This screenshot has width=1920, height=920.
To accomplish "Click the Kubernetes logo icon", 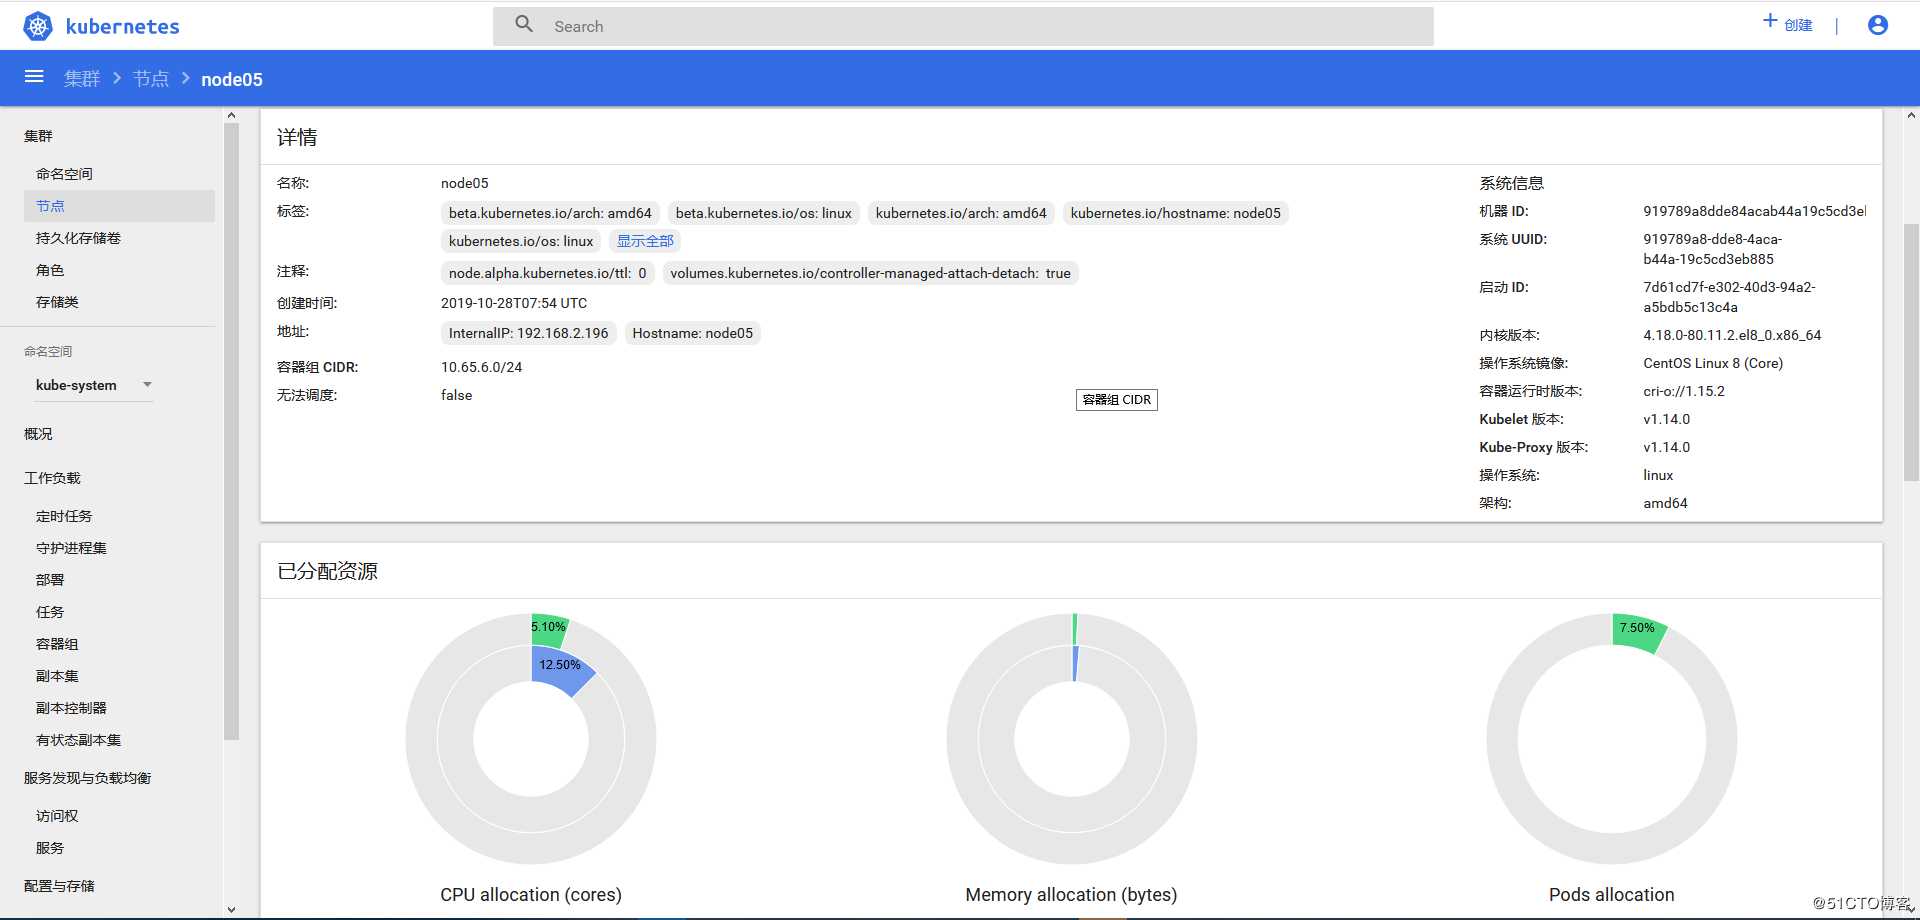I will (x=38, y=26).
